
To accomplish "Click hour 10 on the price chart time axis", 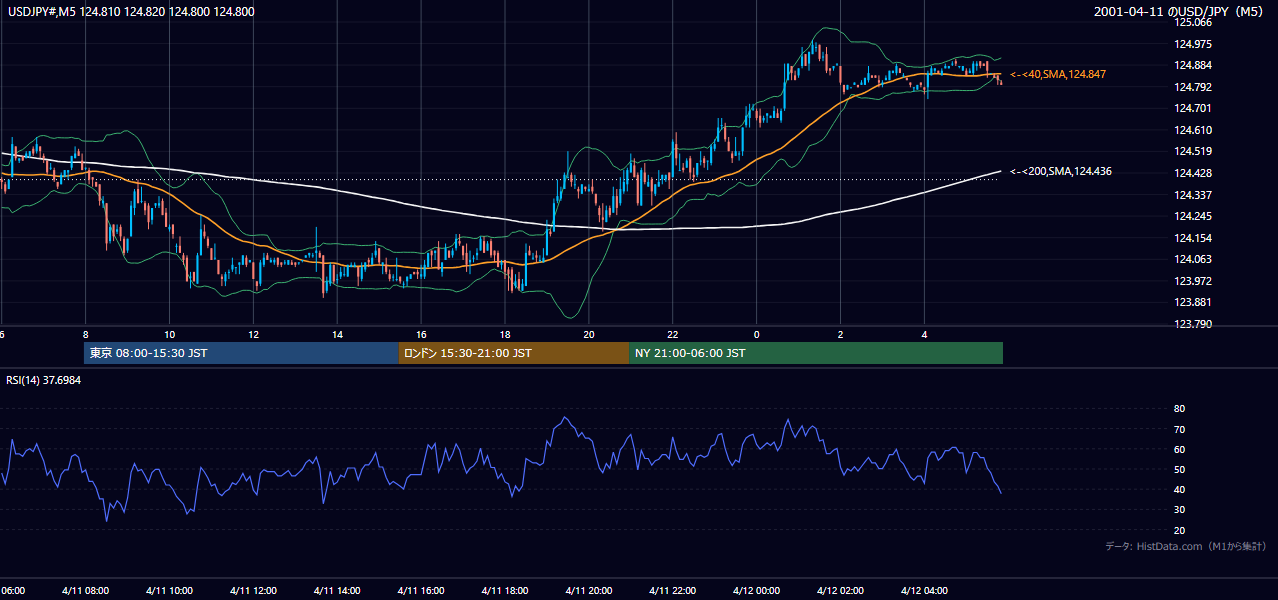I will click(x=170, y=334).
